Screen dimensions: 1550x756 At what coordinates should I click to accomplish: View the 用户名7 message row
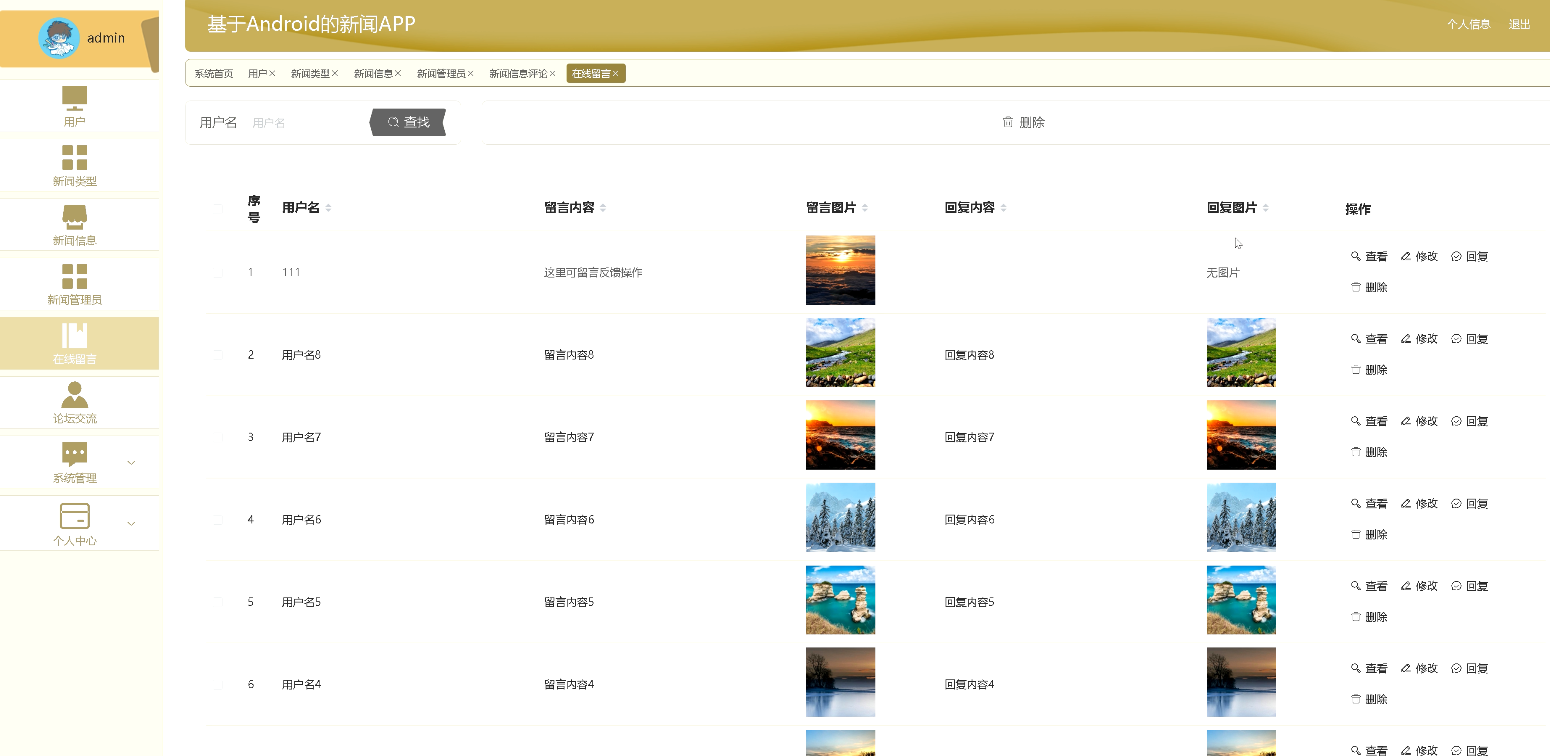(1369, 421)
